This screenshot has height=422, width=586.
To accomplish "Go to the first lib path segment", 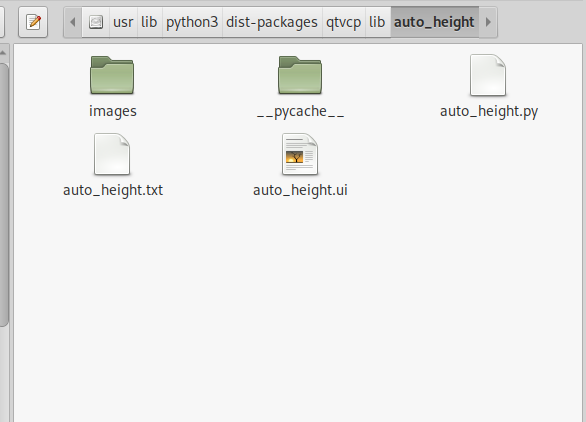I will point(149,22).
